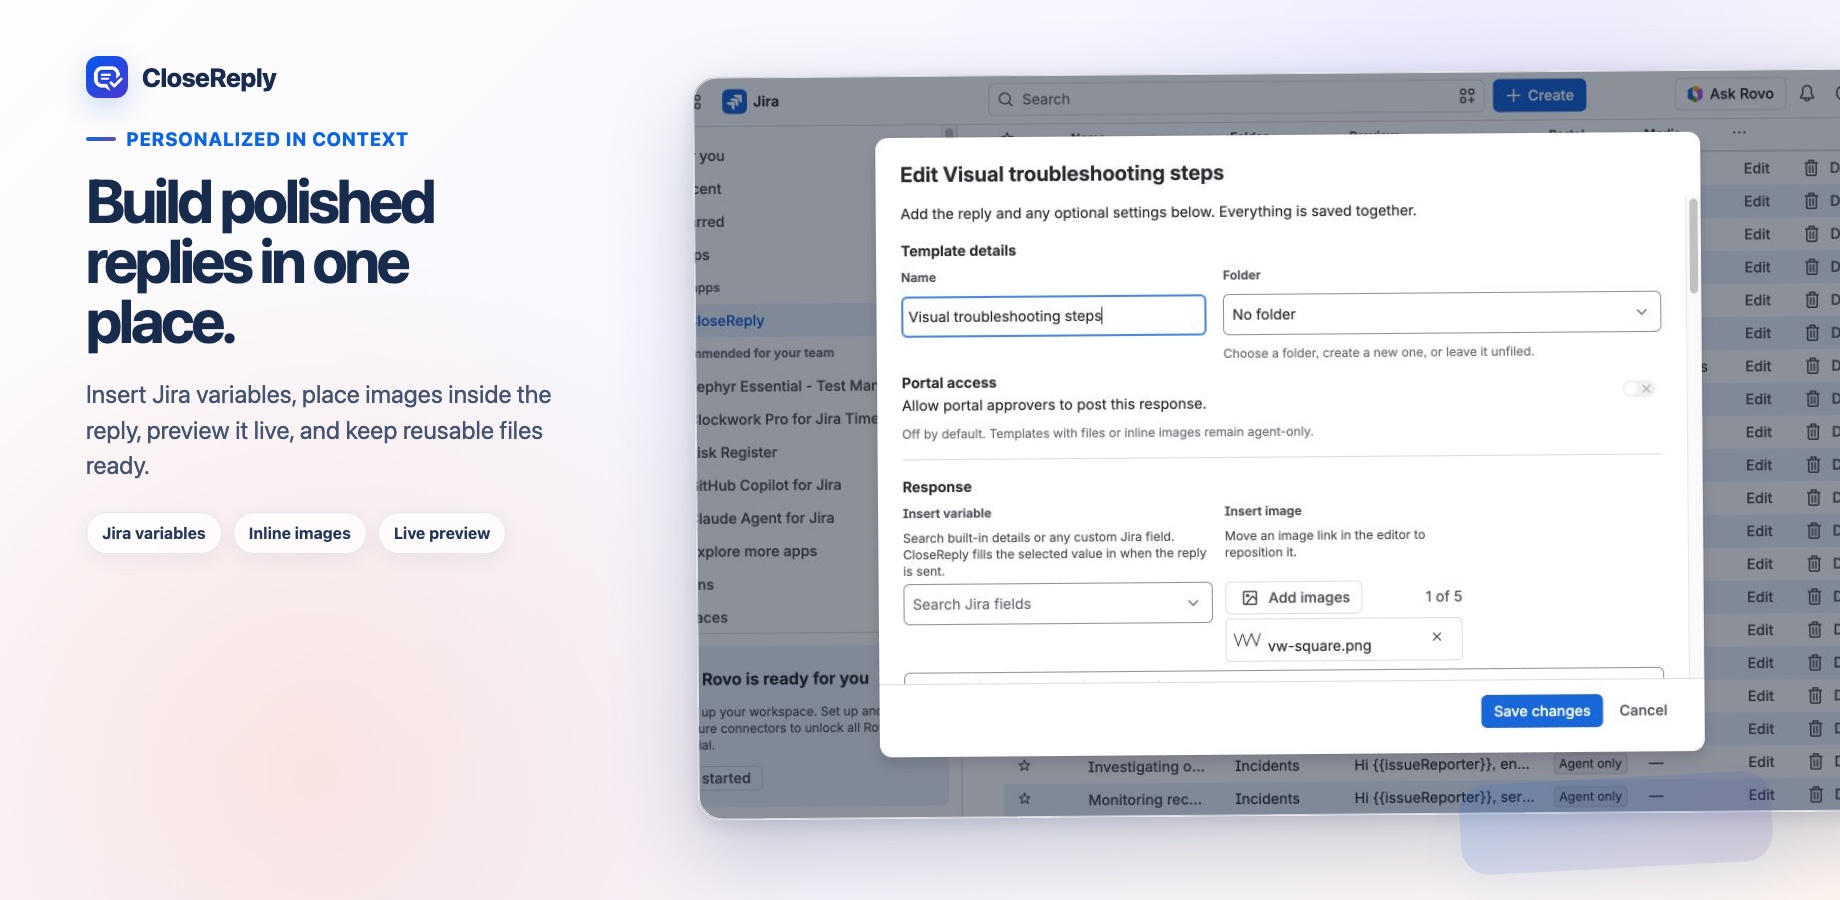The height and width of the screenshot is (900, 1840).
Task: Click the Jira variables pill
Action: tap(153, 533)
